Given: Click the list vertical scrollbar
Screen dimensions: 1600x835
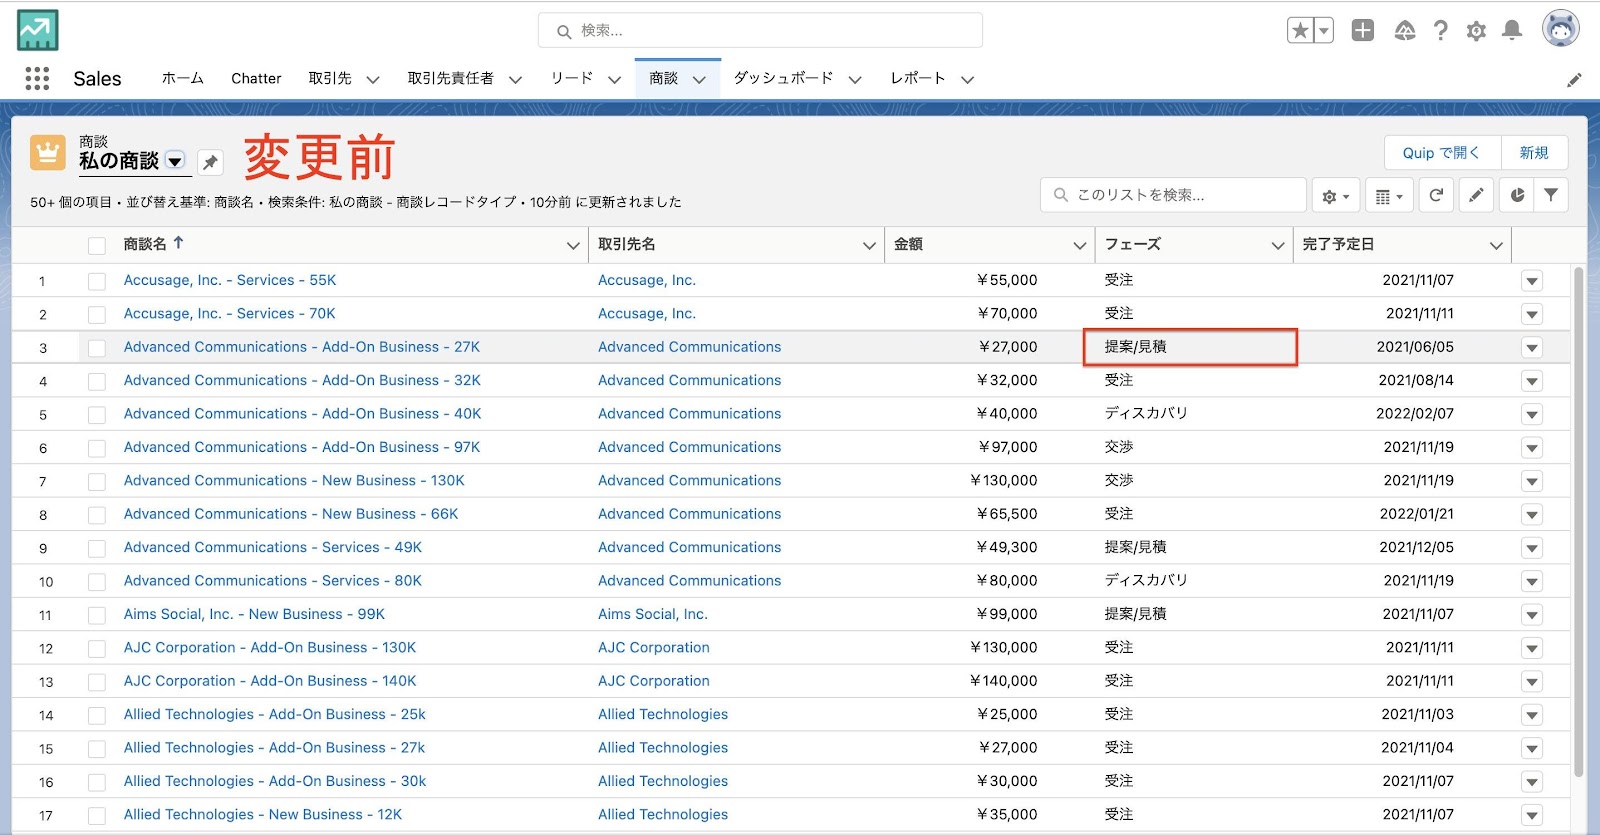Looking at the screenshot, I should tap(1579, 520).
